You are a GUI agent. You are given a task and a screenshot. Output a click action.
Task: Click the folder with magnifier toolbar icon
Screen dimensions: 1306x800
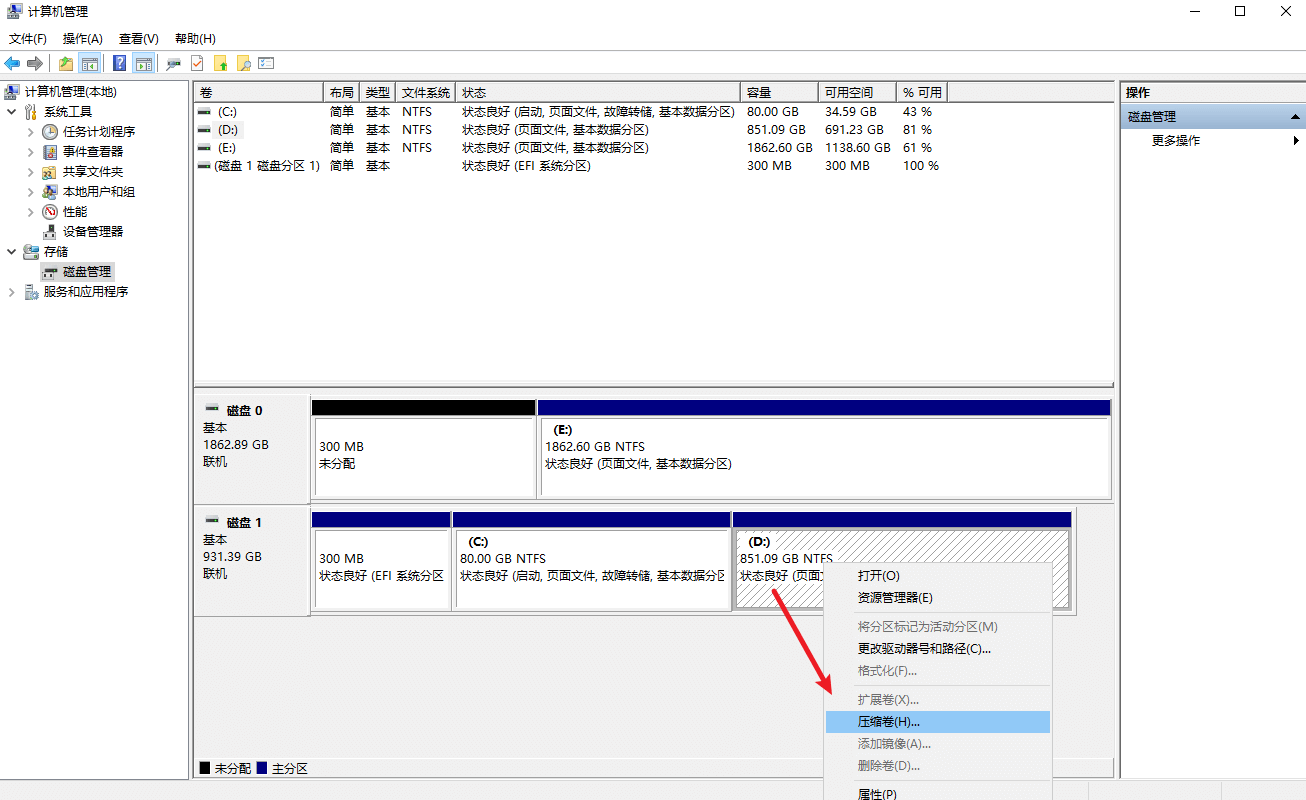point(243,64)
